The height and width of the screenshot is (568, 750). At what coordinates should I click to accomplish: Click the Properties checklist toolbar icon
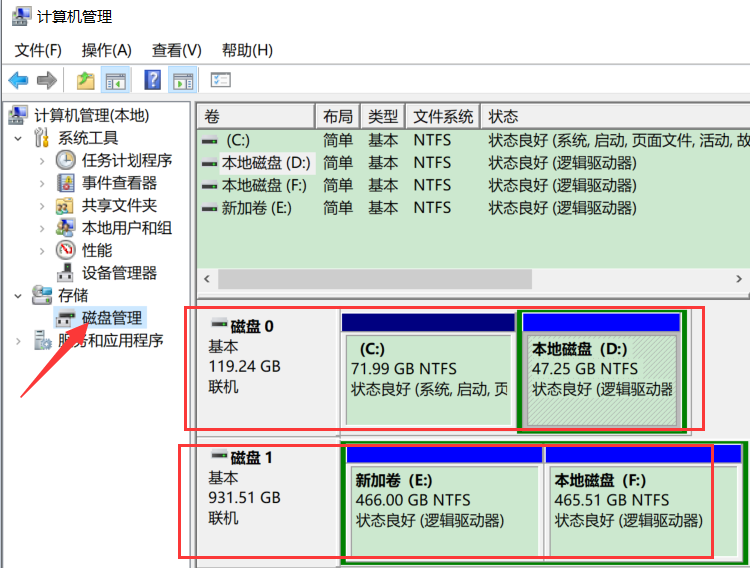(x=221, y=80)
